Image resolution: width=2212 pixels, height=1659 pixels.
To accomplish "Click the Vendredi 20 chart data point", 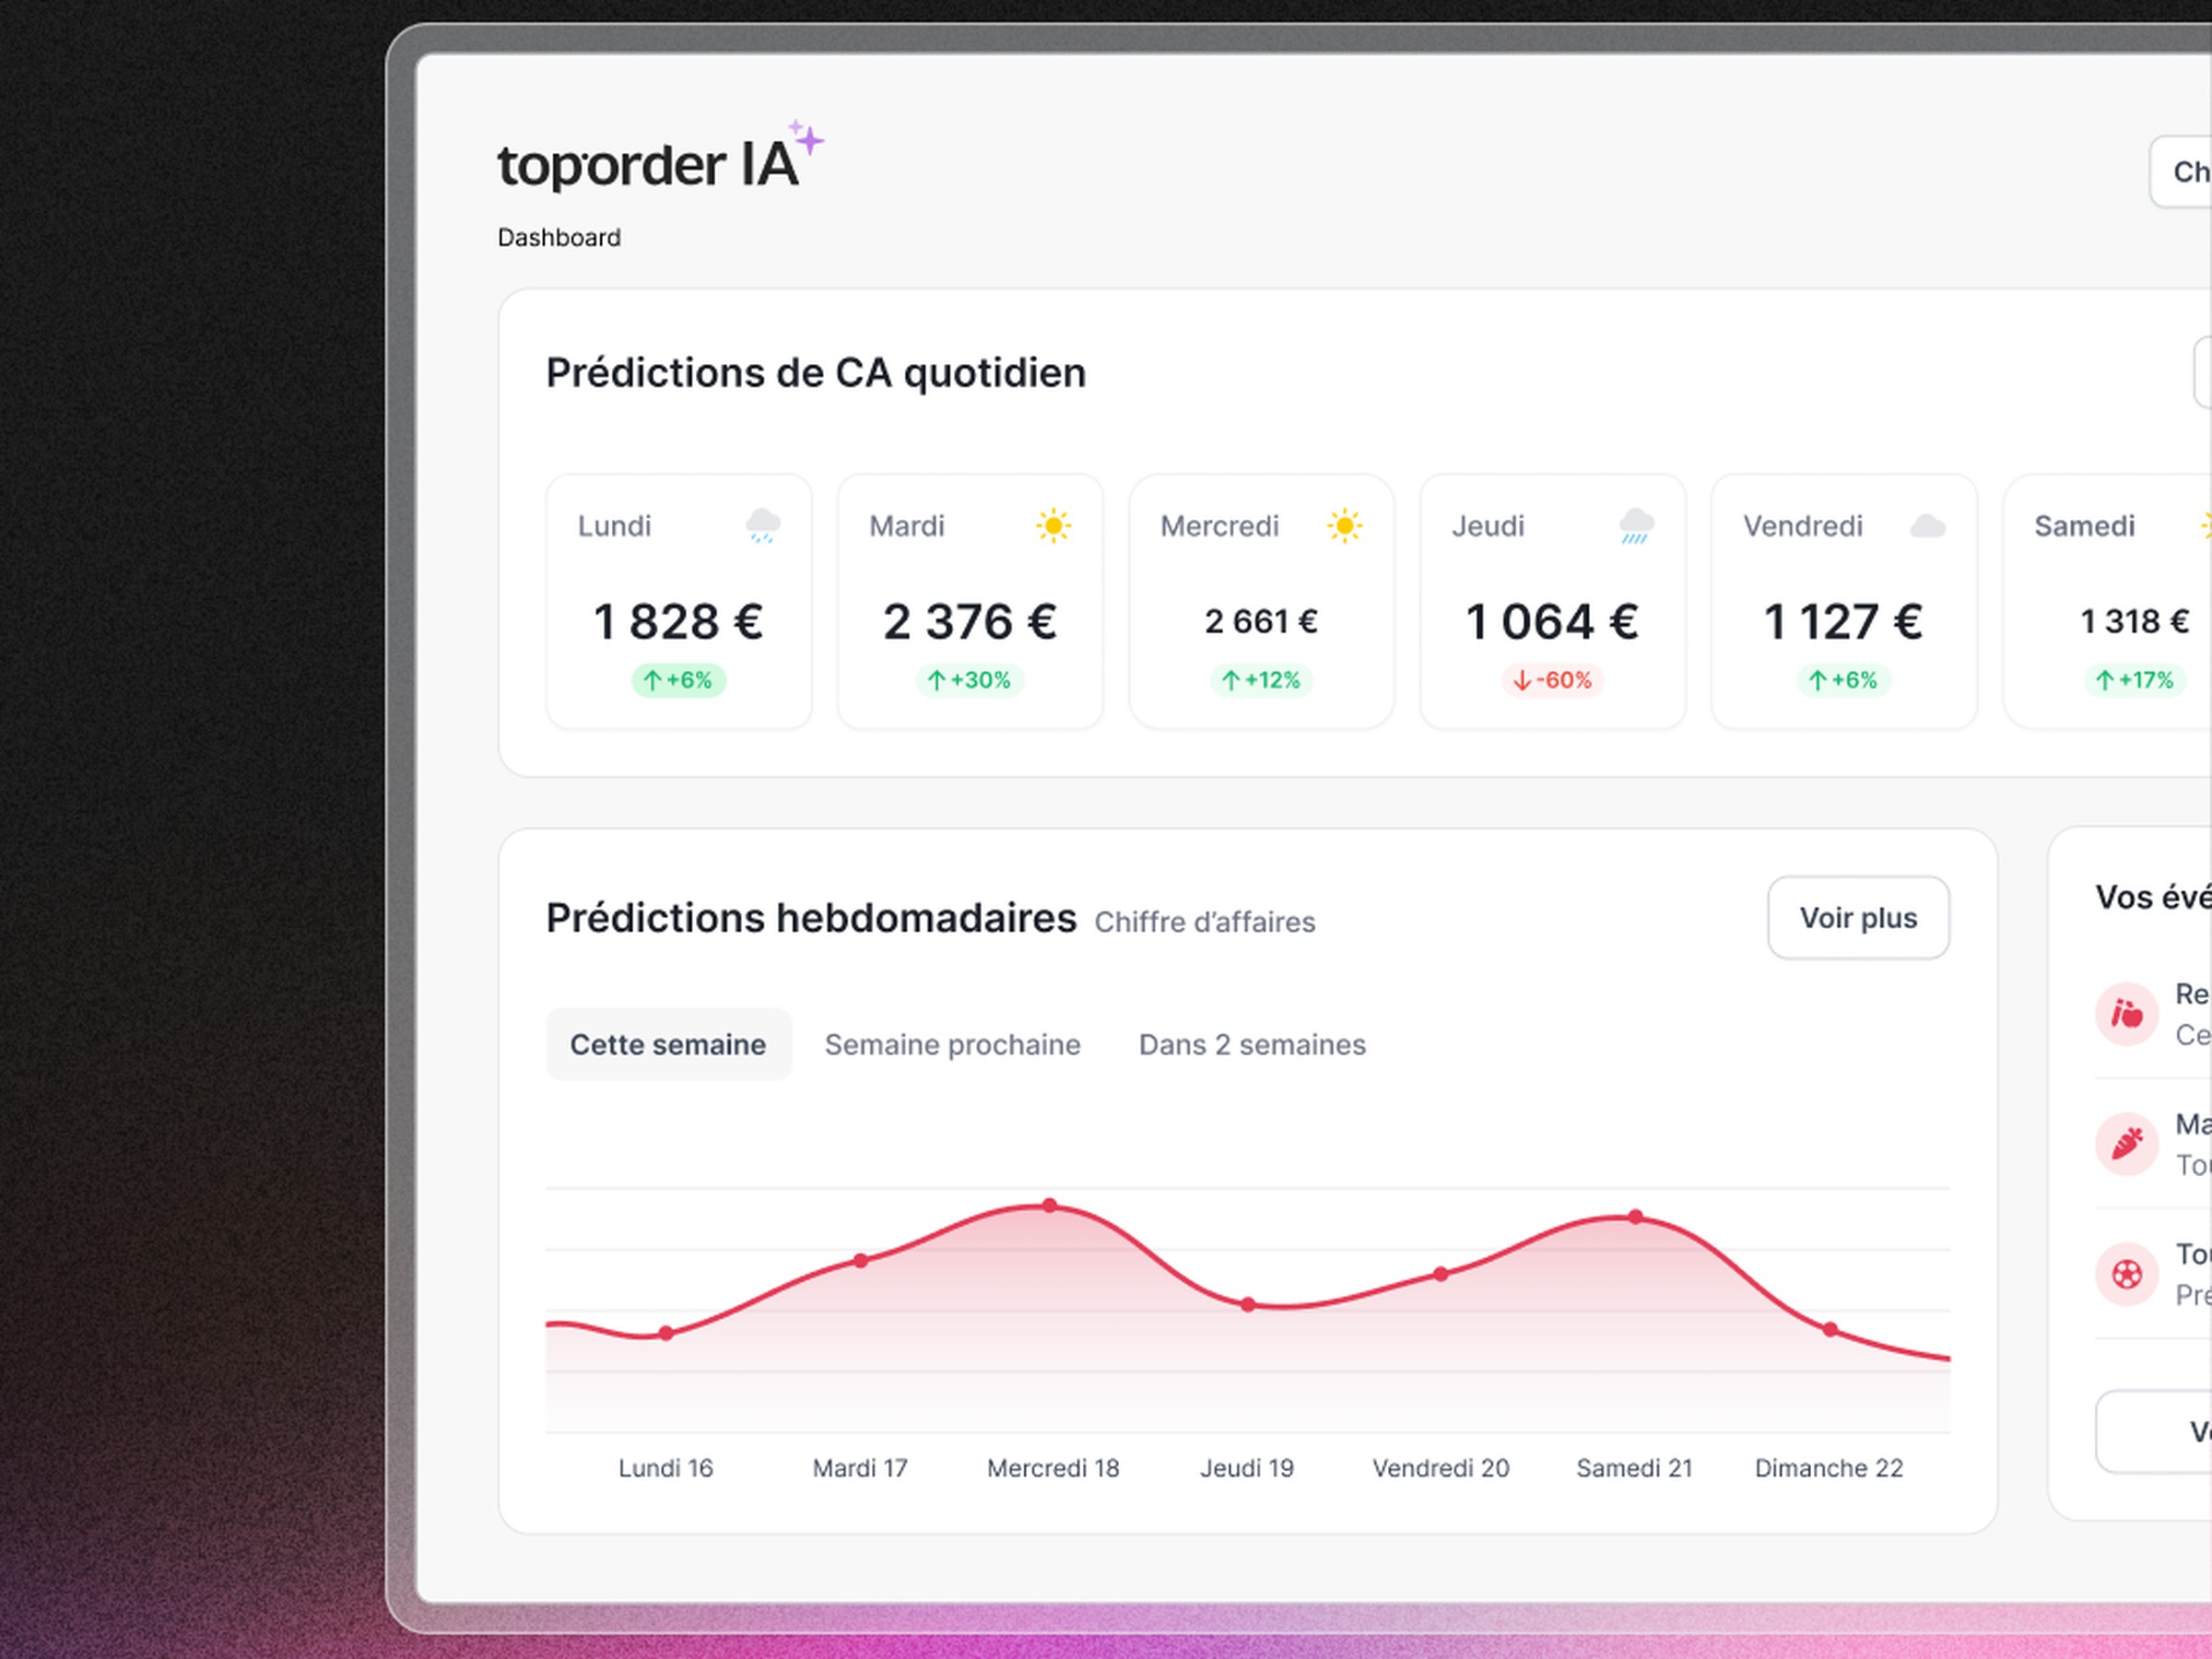I will pos(1441,1274).
